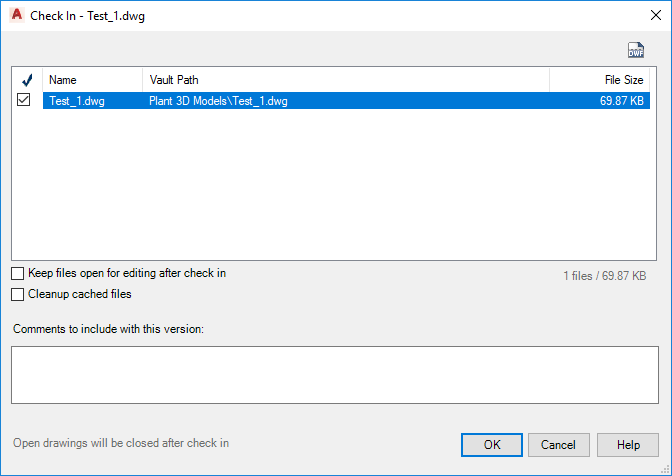Open Help for the dialog
Image resolution: width=672 pixels, height=476 pixels.
pos(628,444)
